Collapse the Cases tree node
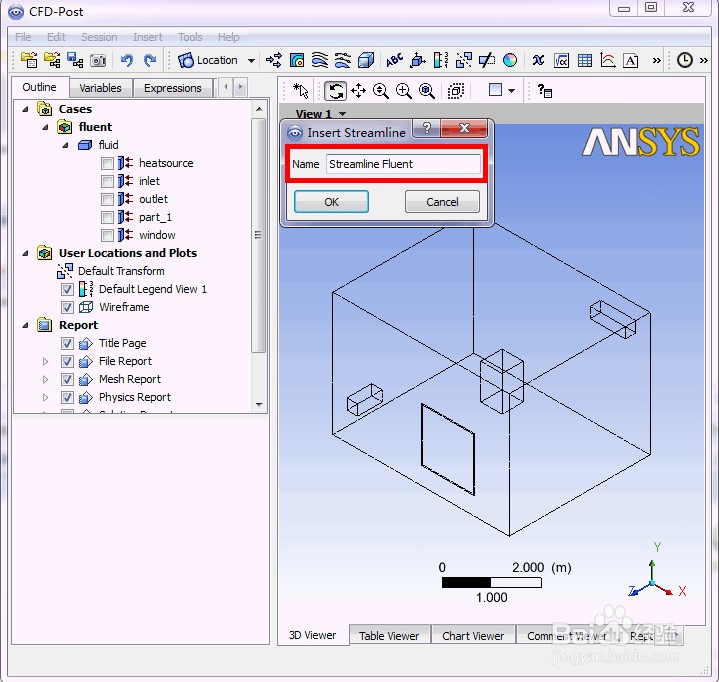Viewport: 719px width, 682px height. [x=25, y=109]
